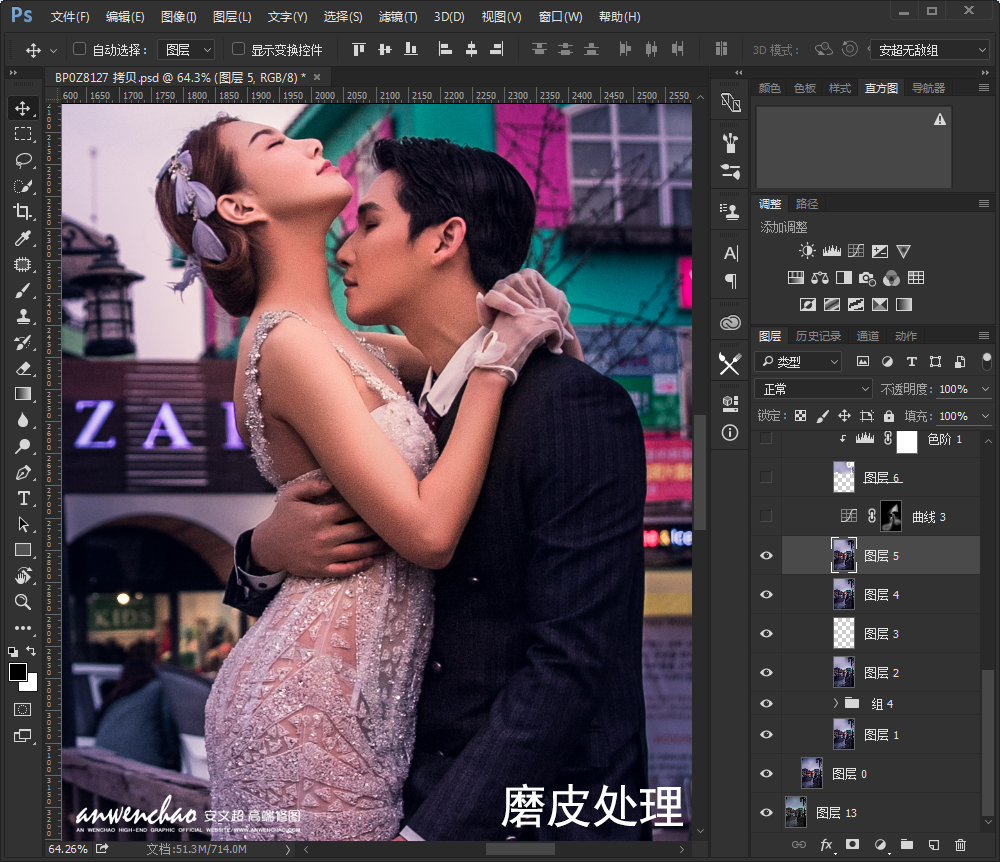Show the hidden 曲线 3 adjustment layer
The width and height of the screenshot is (1000, 862).
(x=767, y=516)
